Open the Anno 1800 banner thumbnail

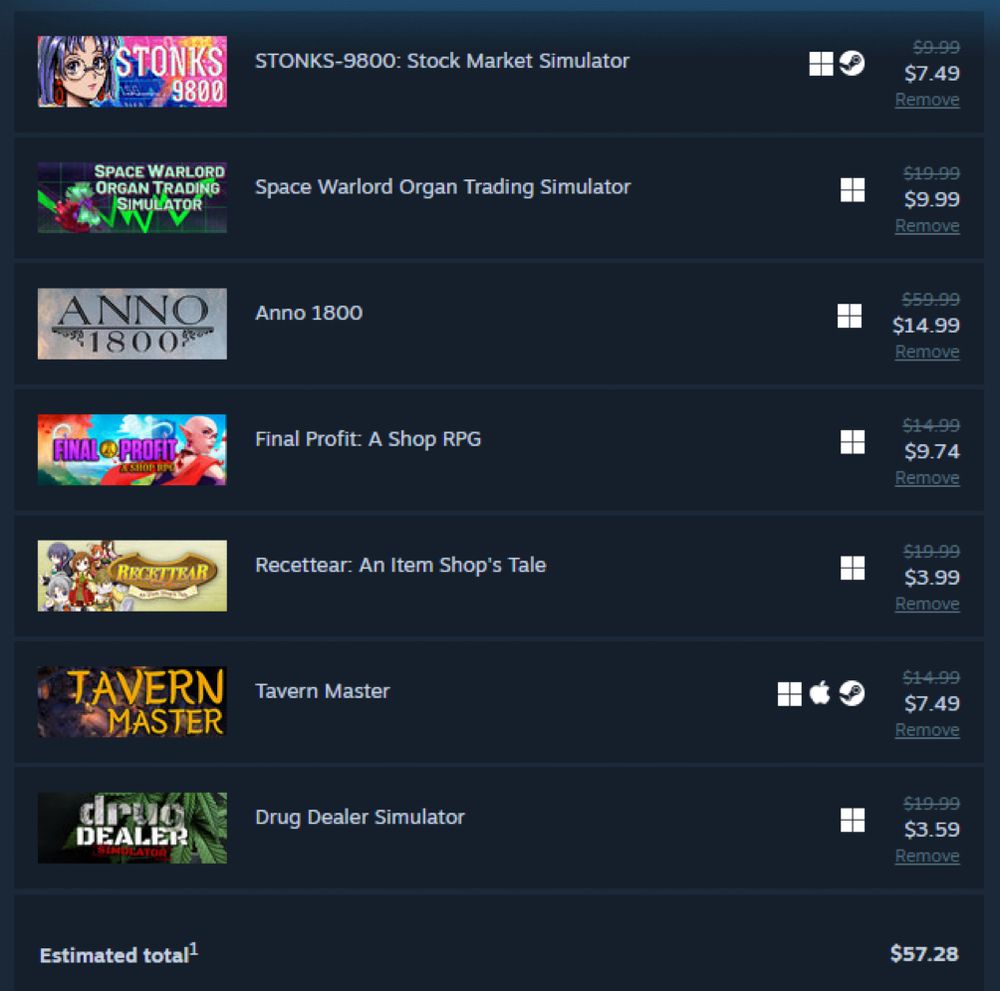(x=132, y=324)
